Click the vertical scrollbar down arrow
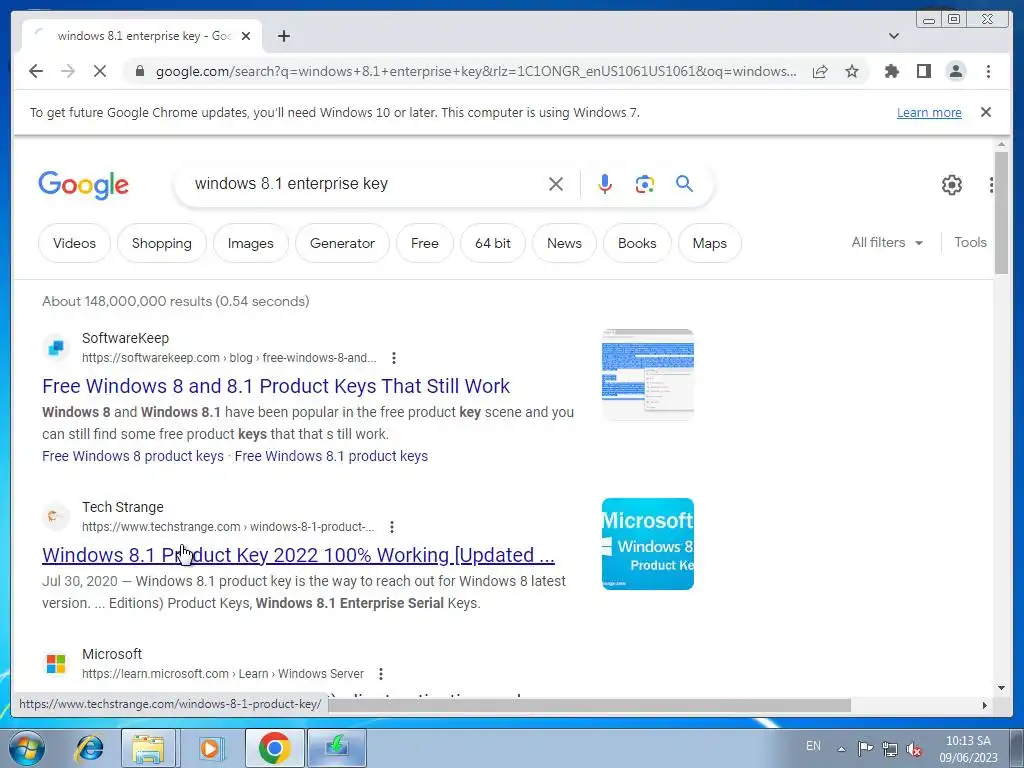This screenshot has width=1024, height=768. [x=1001, y=688]
